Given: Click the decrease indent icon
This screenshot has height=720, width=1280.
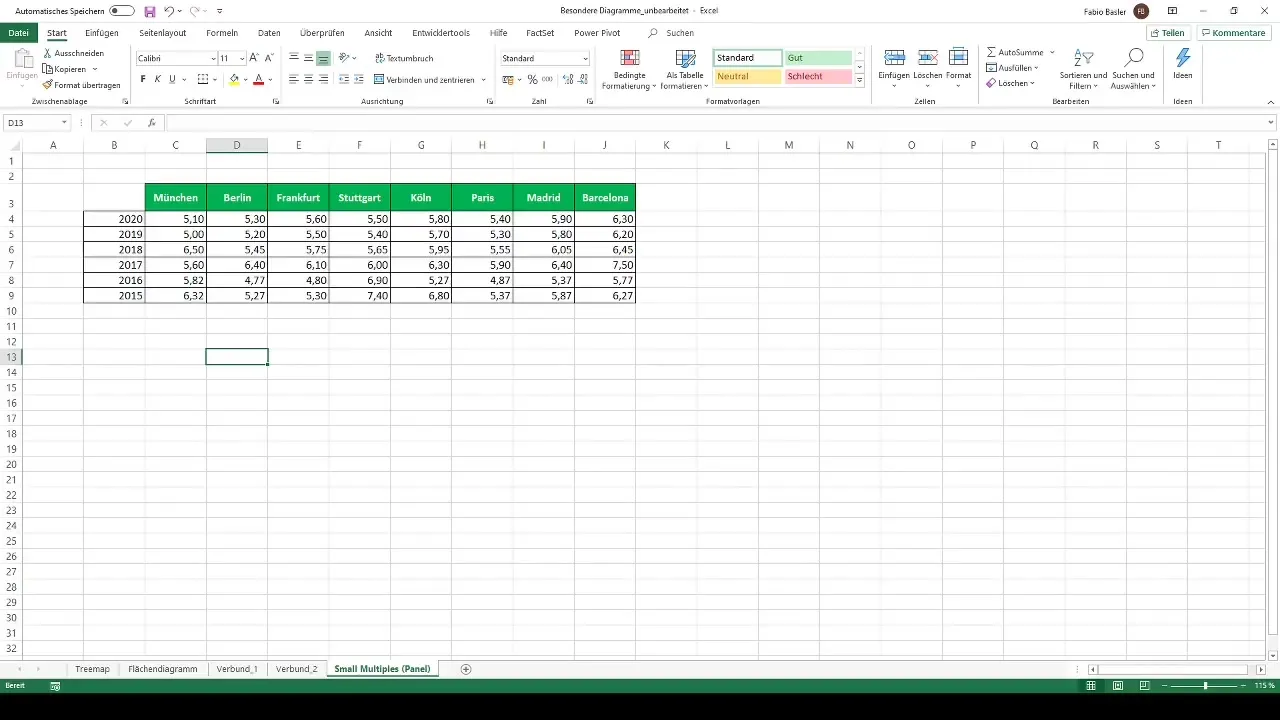Looking at the screenshot, I should [x=344, y=79].
